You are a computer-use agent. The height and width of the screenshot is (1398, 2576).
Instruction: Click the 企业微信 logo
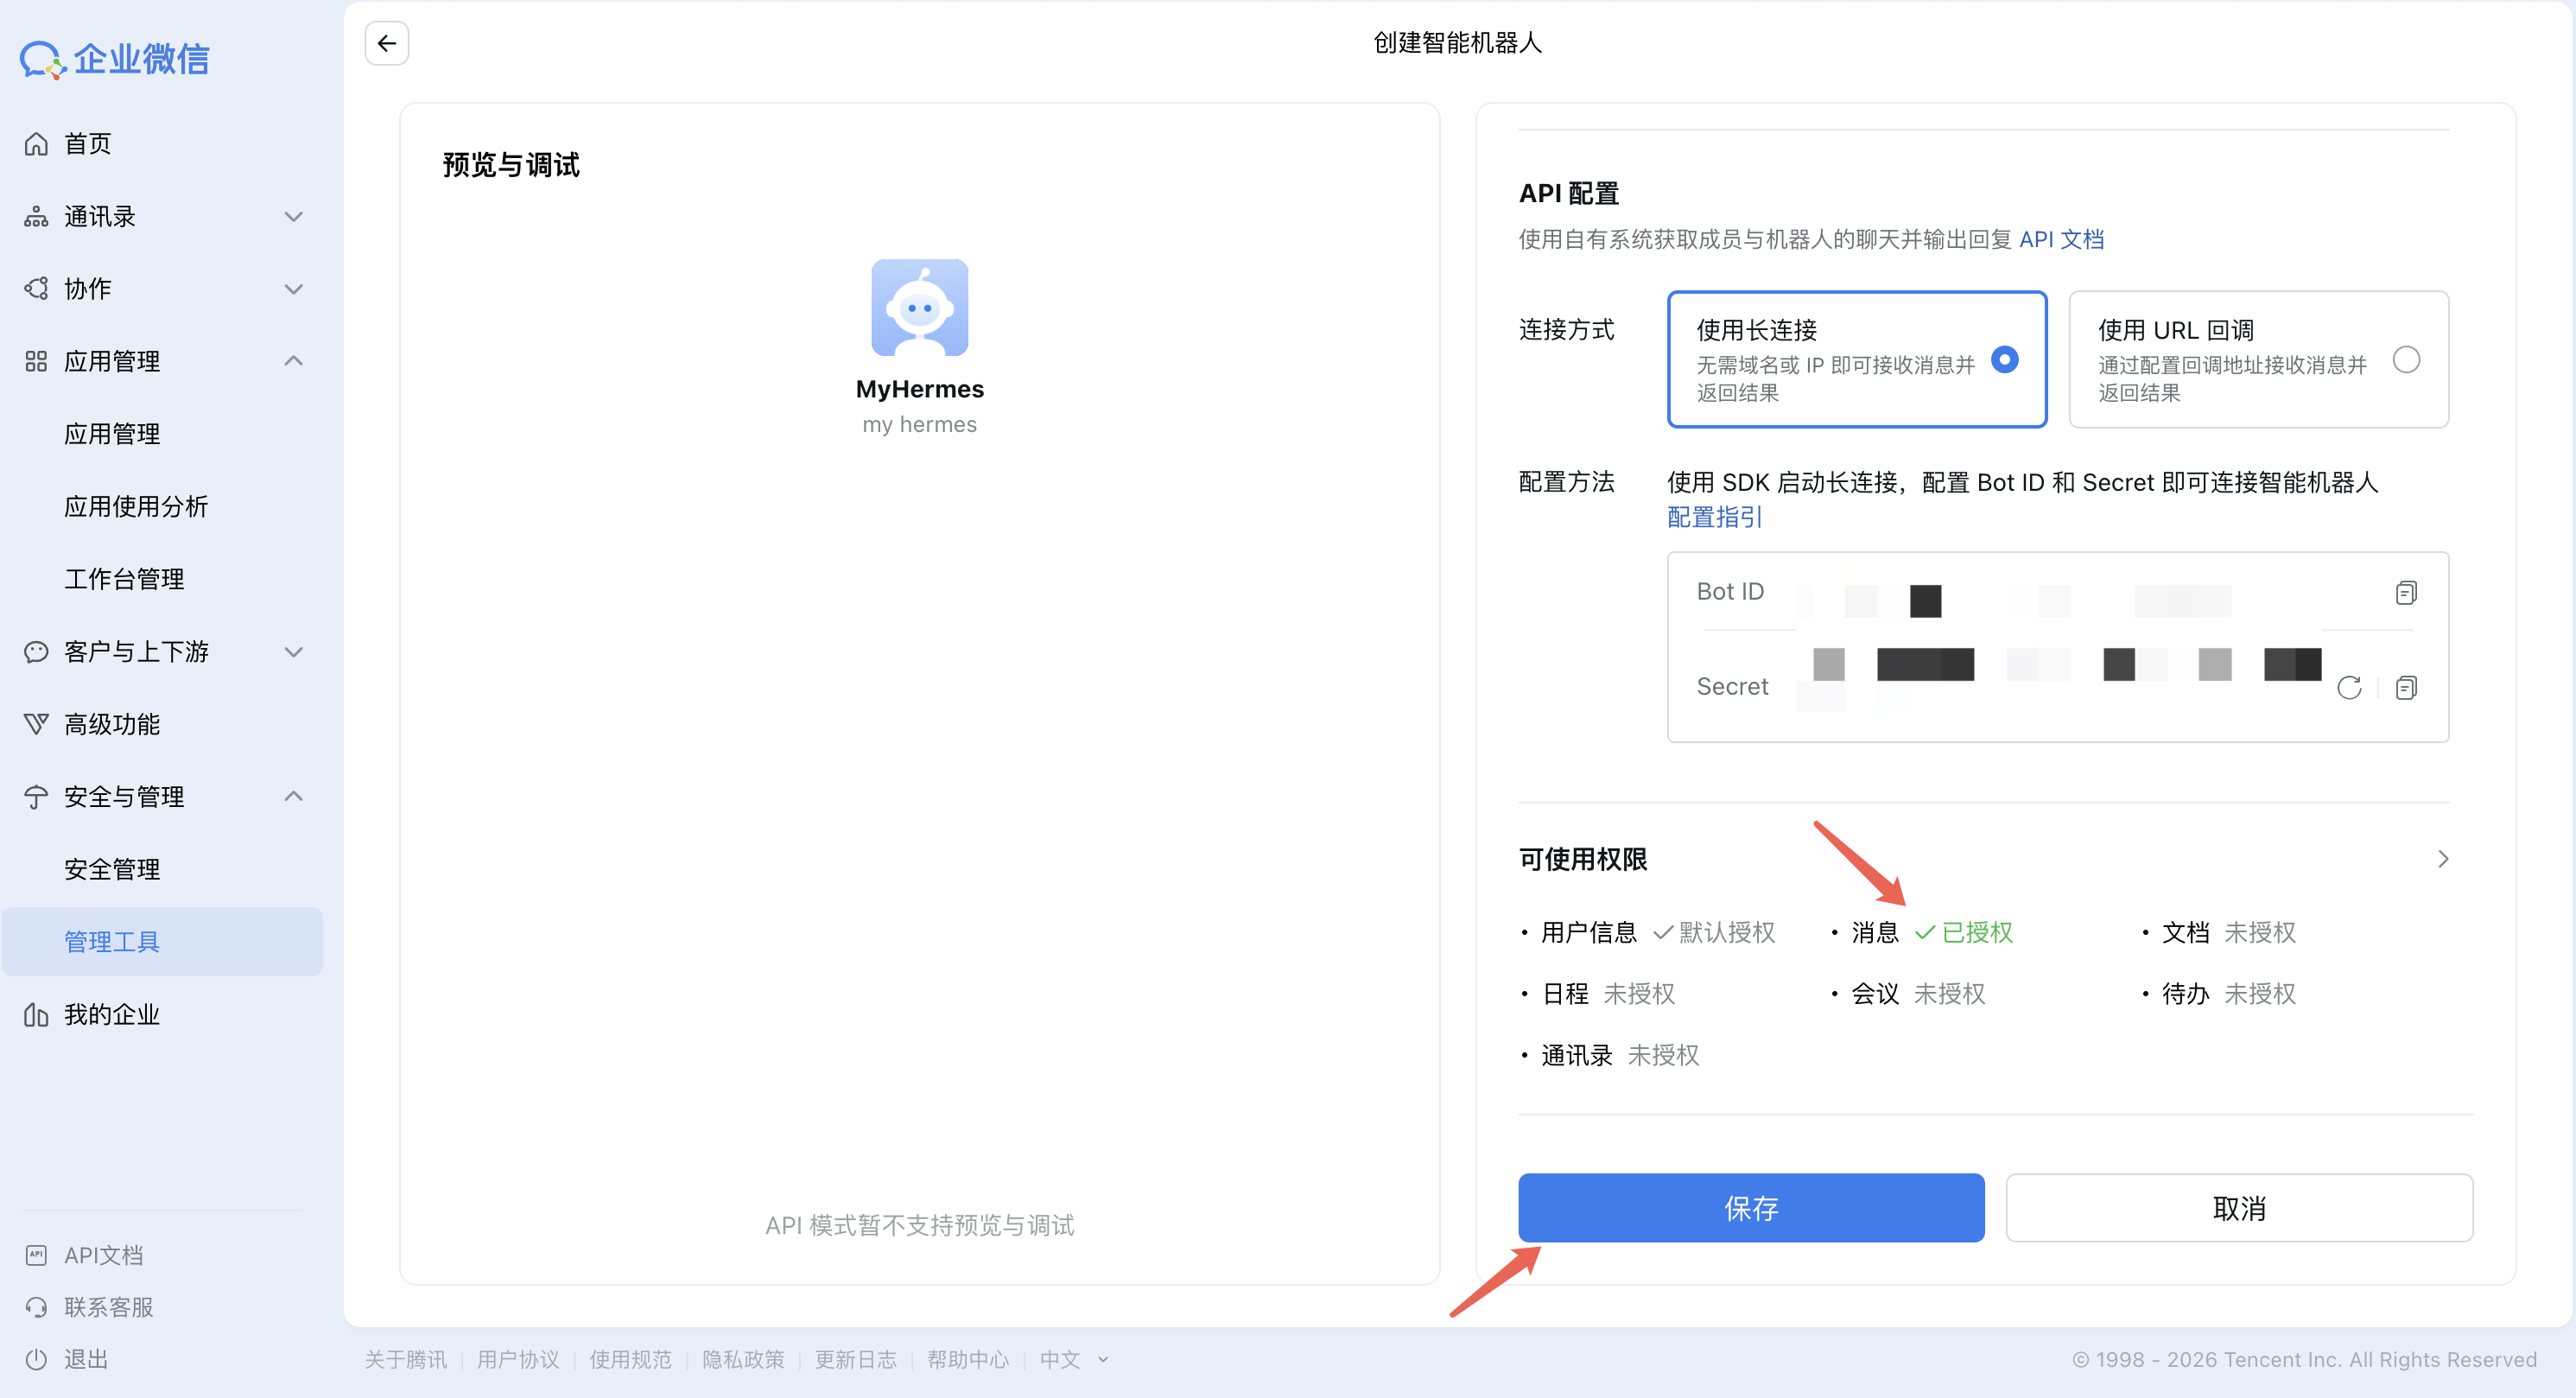click(115, 59)
